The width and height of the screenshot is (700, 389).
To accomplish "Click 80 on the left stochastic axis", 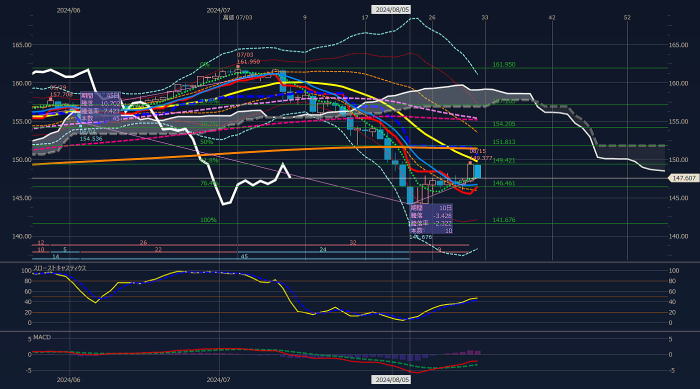I will click(x=29, y=281).
